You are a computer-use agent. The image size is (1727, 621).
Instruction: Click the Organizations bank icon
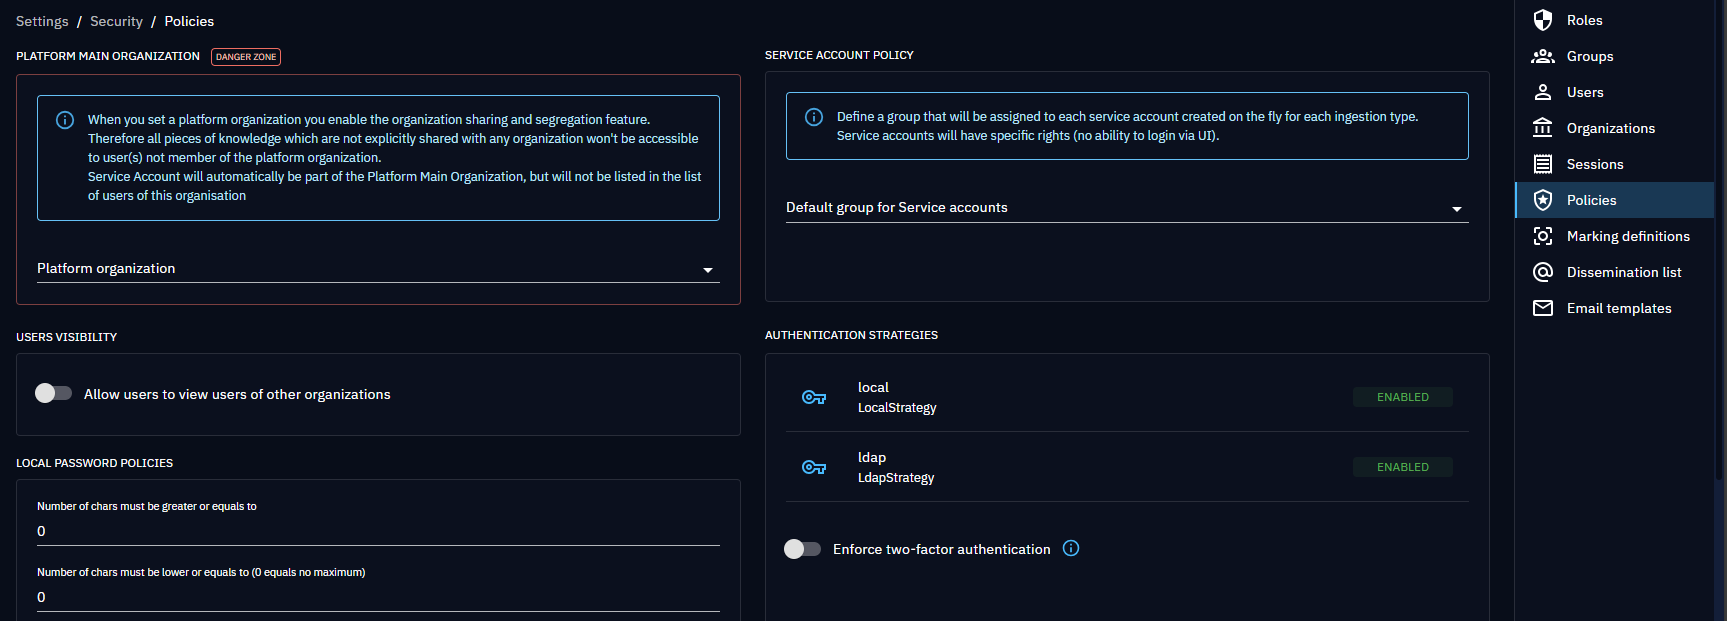click(x=1543, y=128)
